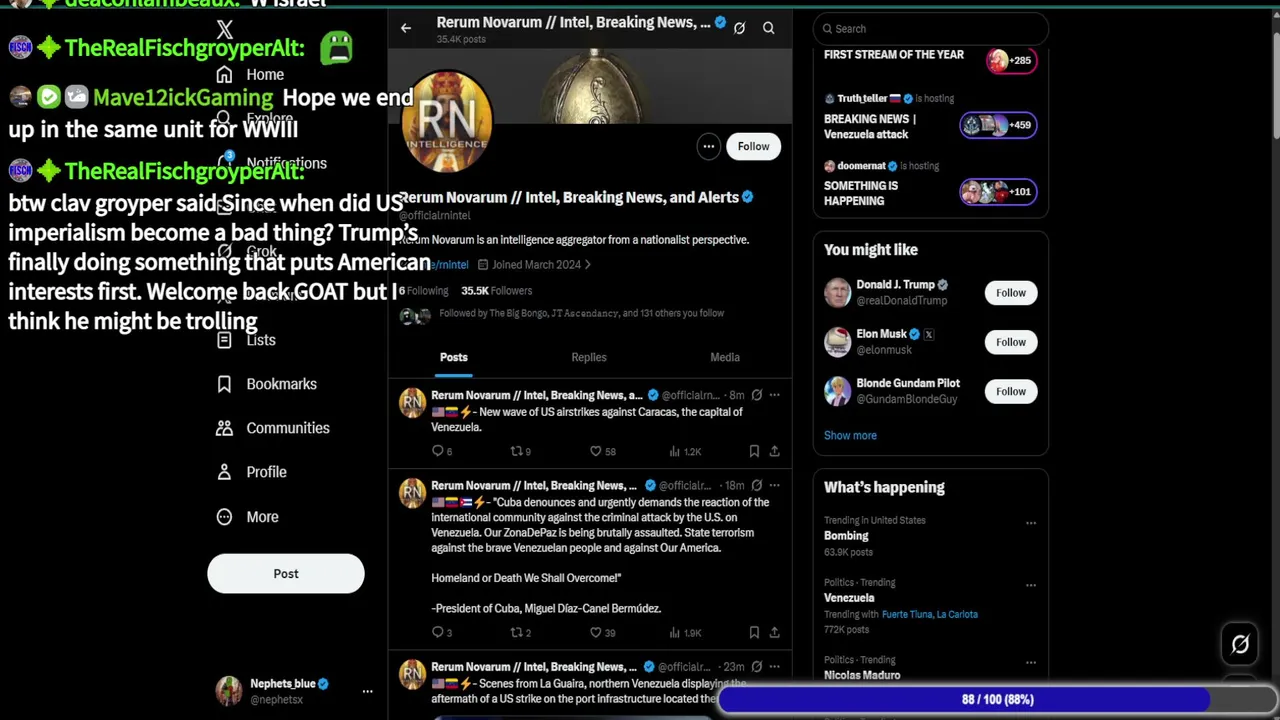Open Lists label in navigation menu

(x=261, y=340)
